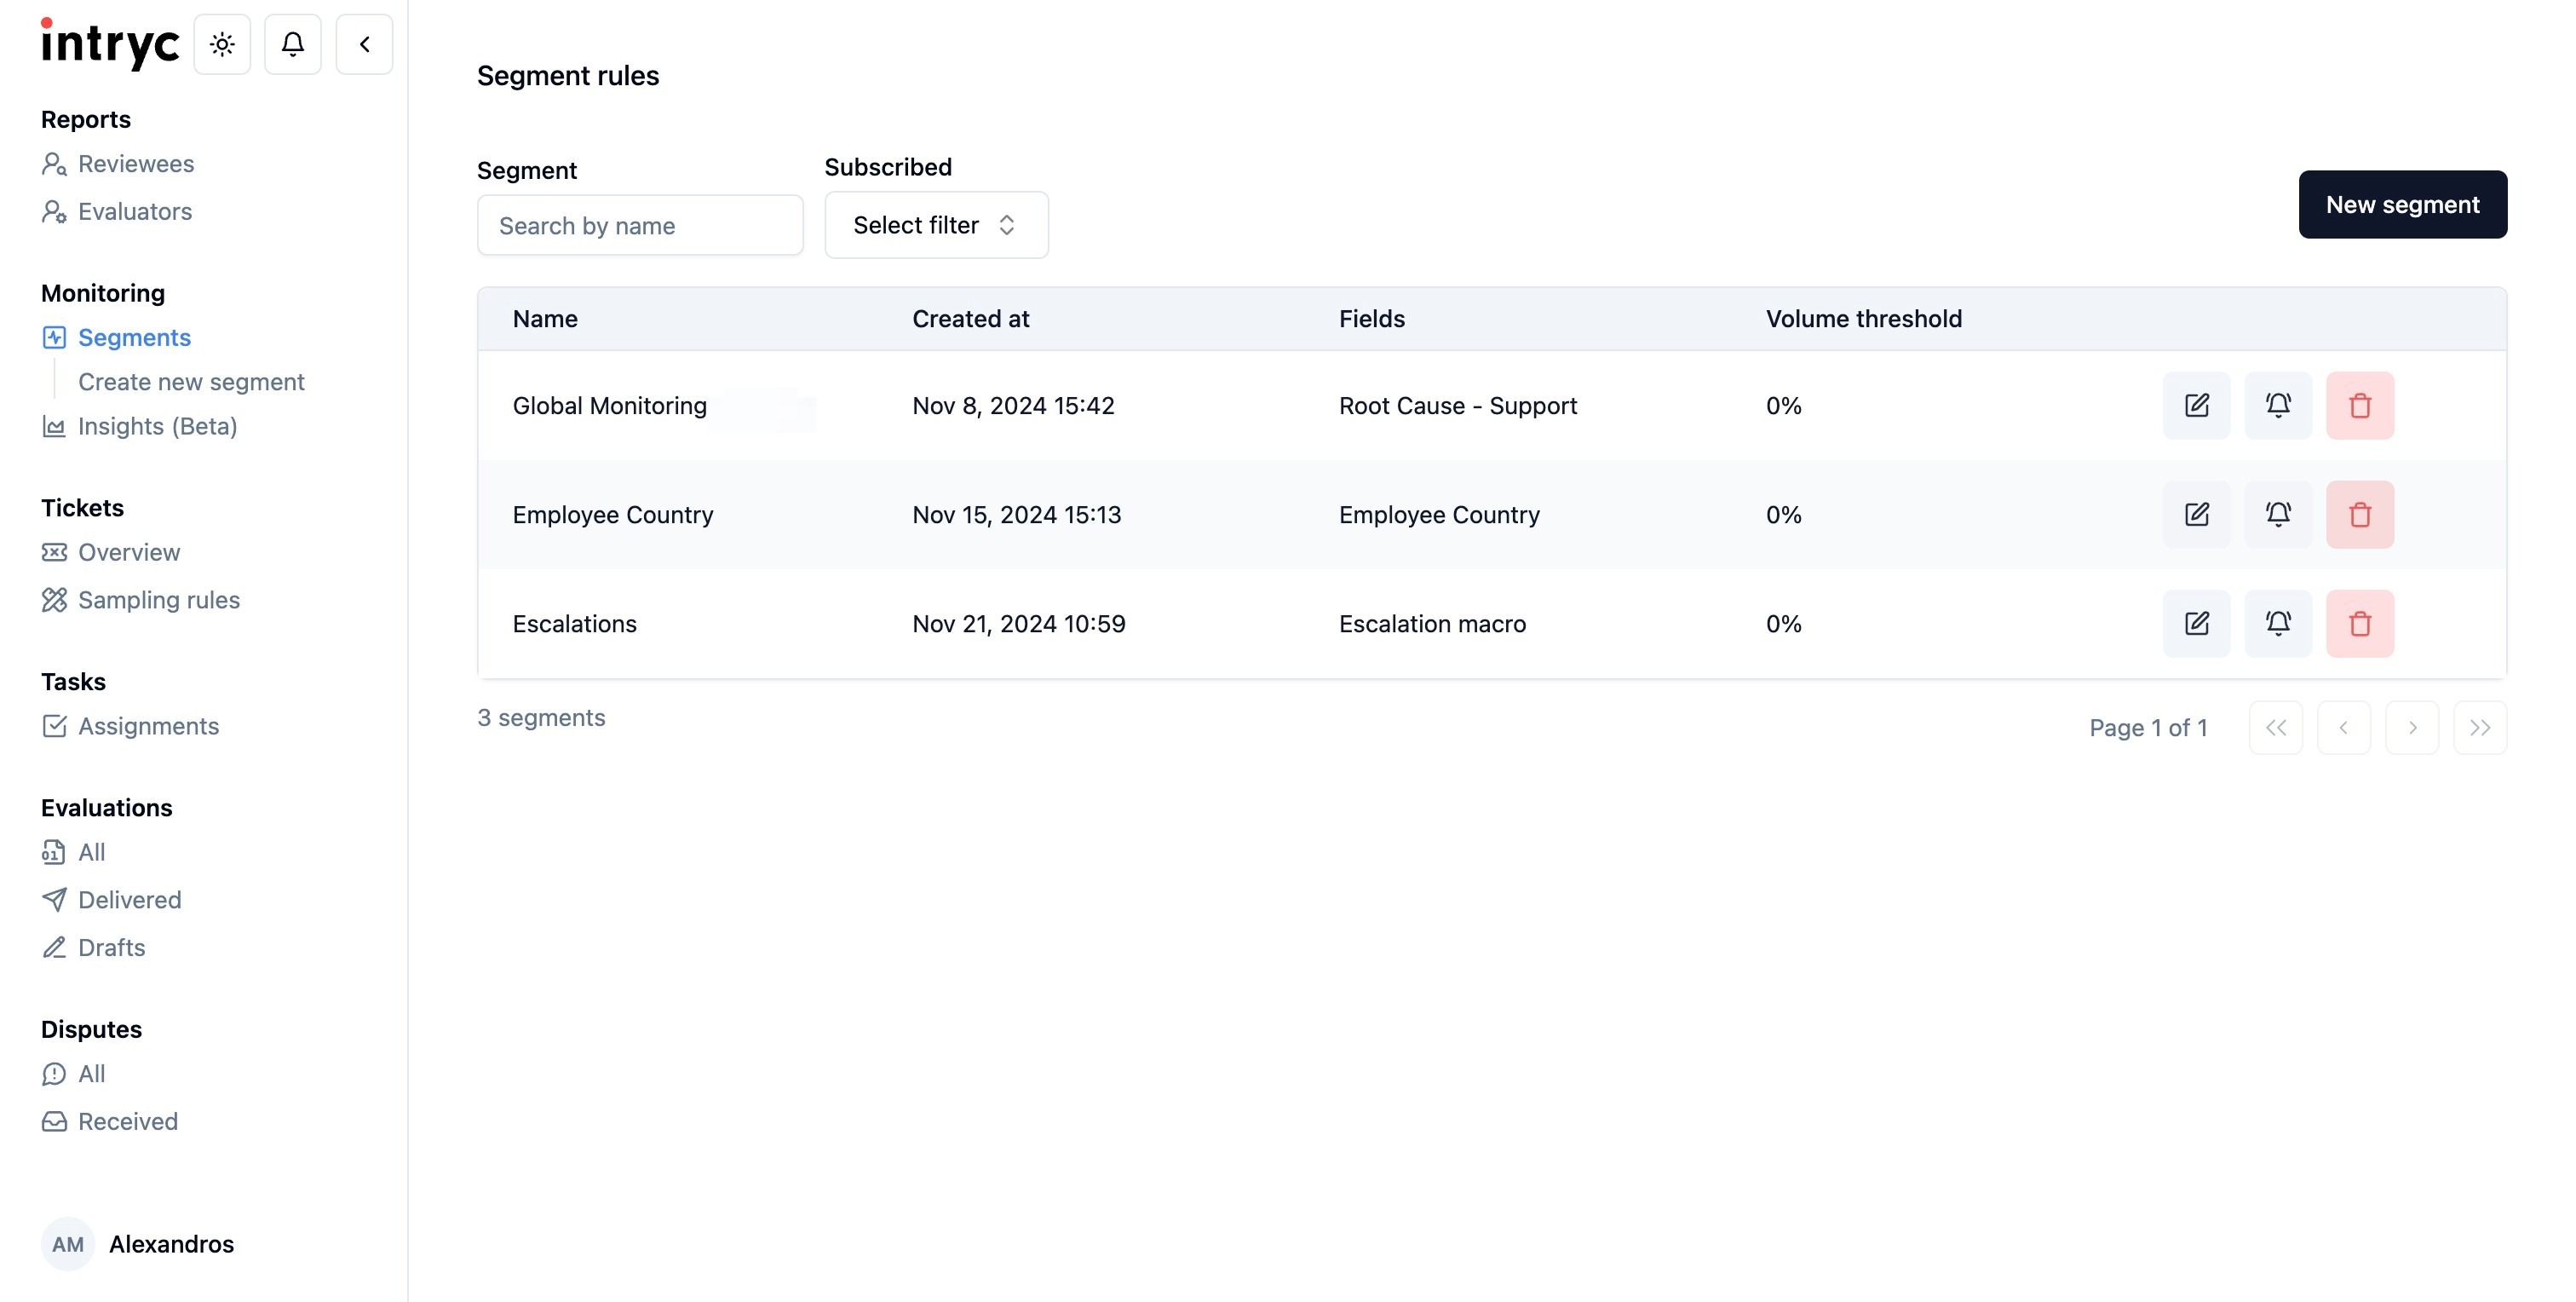Toggle the light/dark theme sun icon

[222, 44]
